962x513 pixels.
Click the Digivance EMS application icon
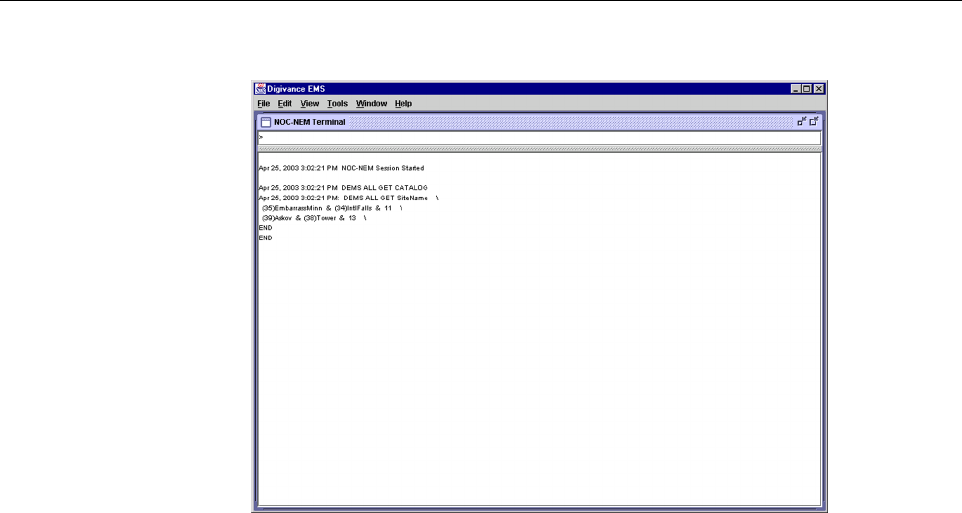[260, 89]
